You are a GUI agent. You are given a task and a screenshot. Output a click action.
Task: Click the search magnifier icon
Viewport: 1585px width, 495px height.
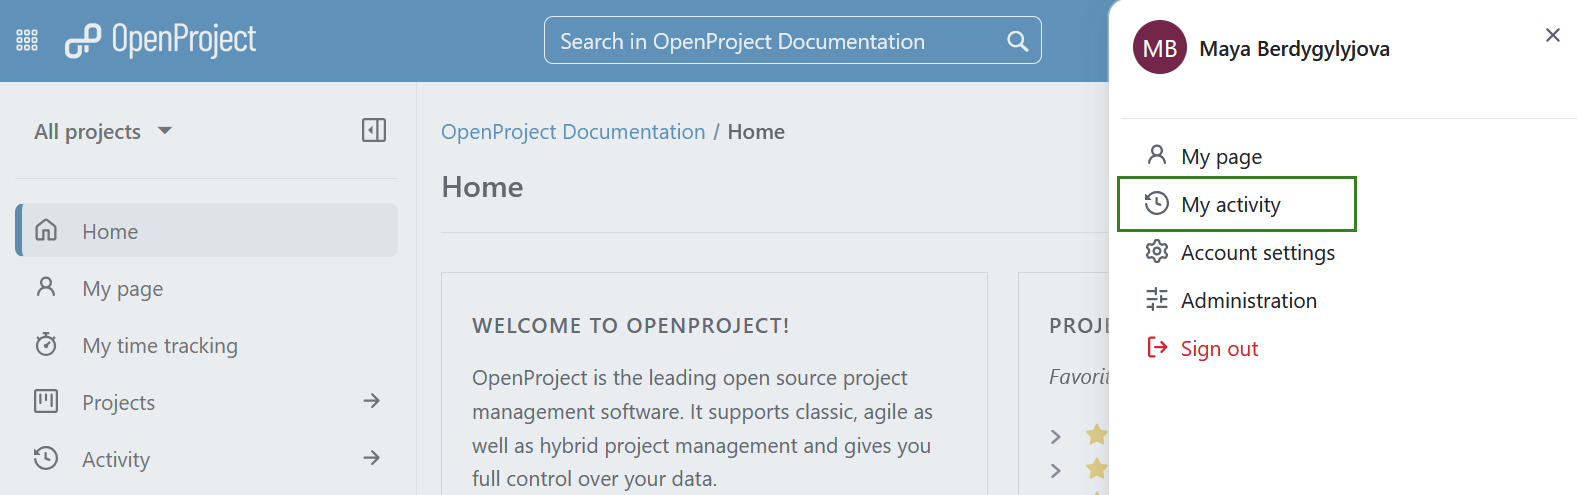1017,41
